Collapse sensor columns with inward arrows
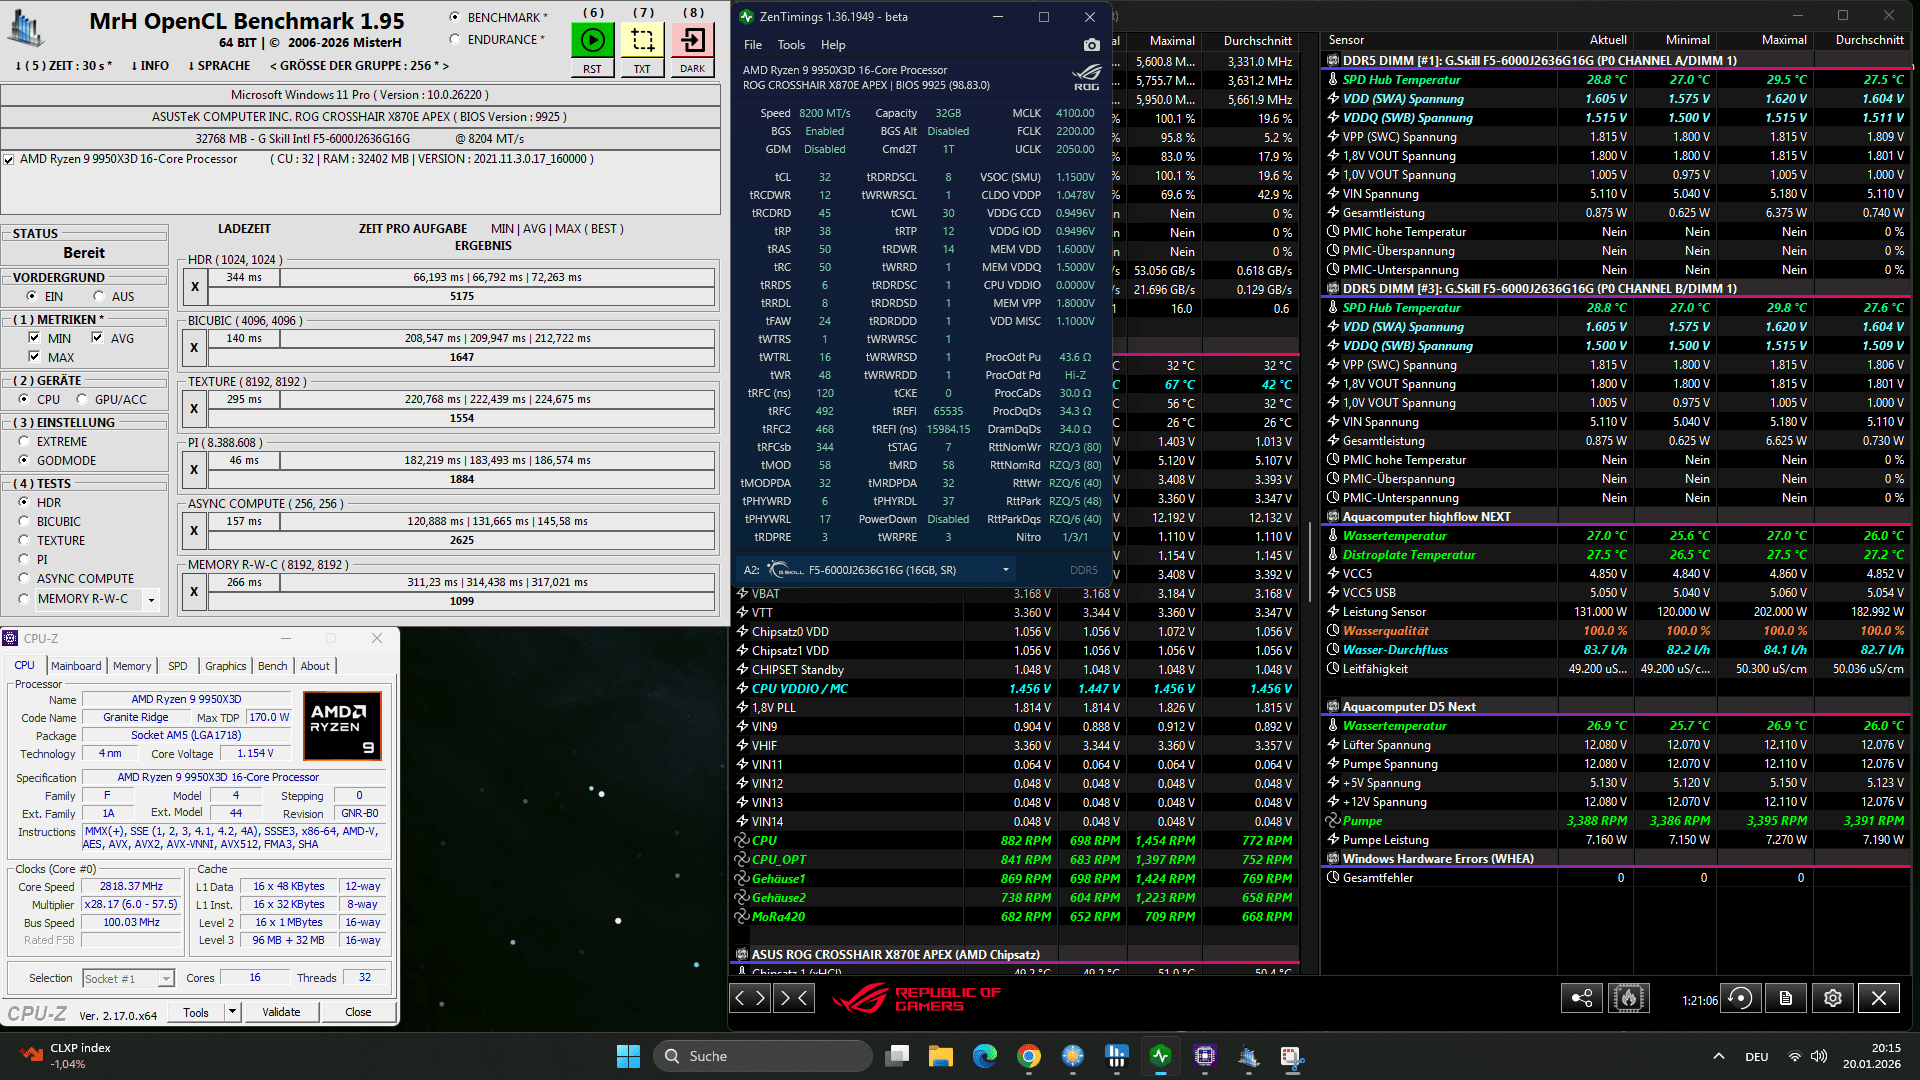The image size is (1920, 1080). 794,998
